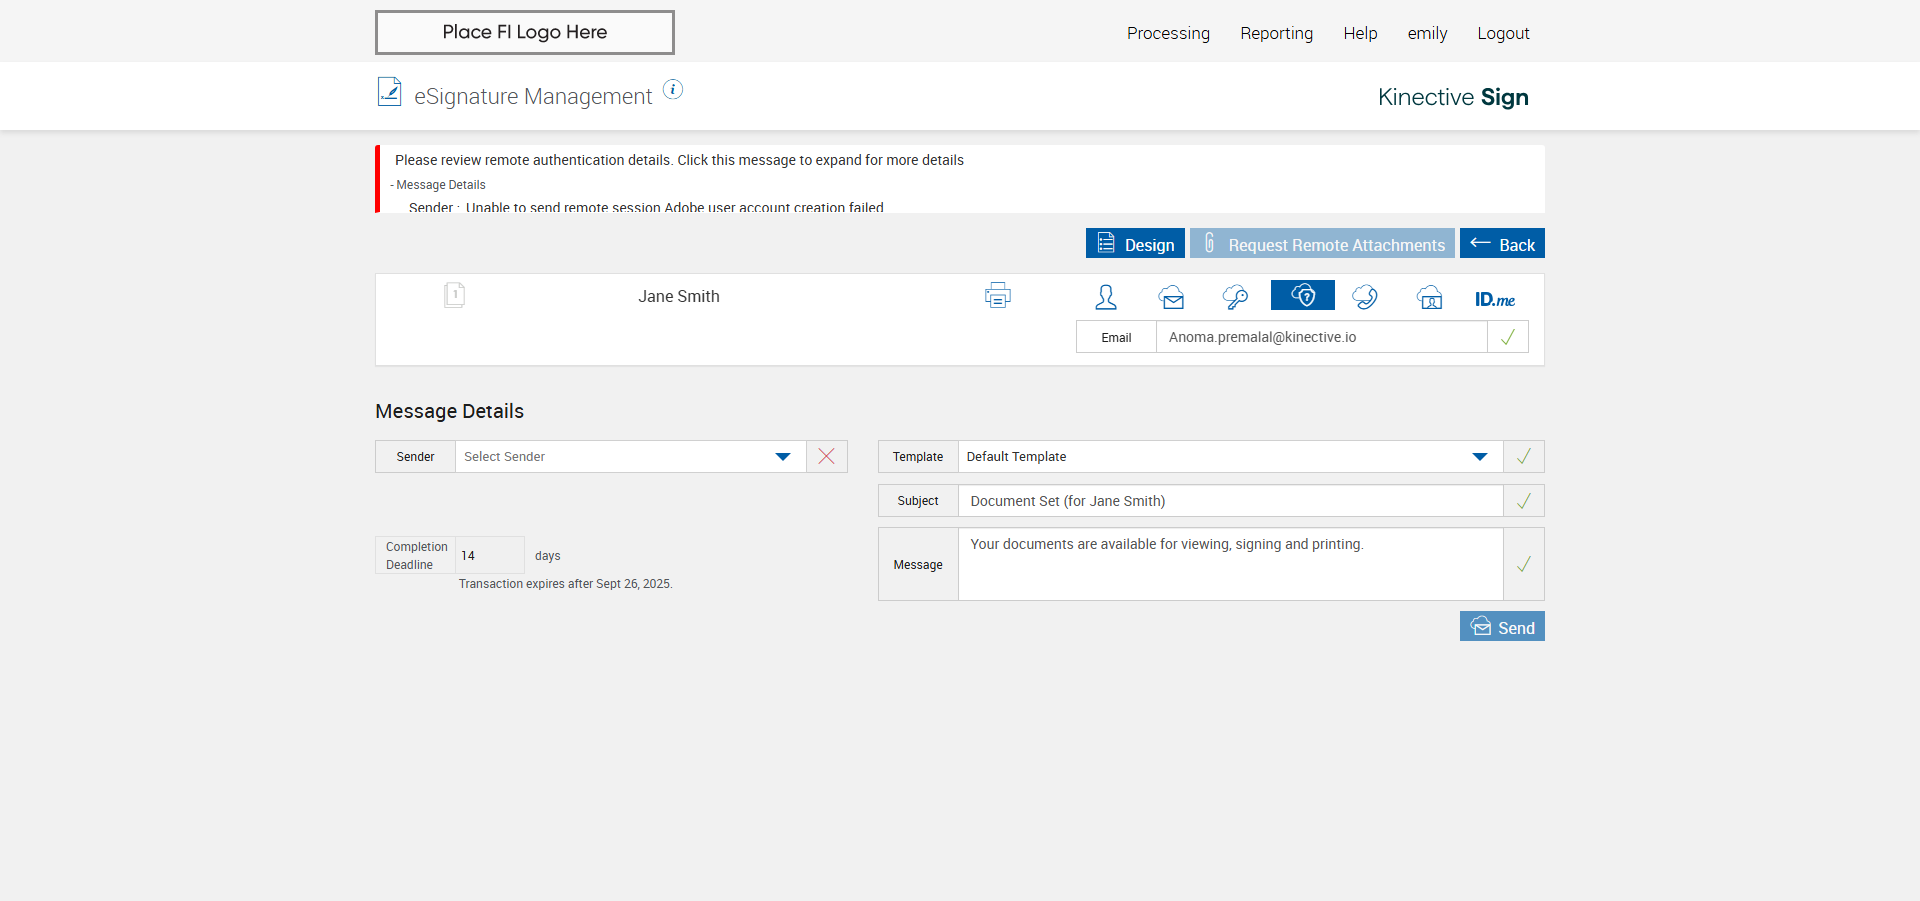Click the red X next to Sender
Image resolution: width=1920 pixels, height=901 pixels.
click(827, 456)
